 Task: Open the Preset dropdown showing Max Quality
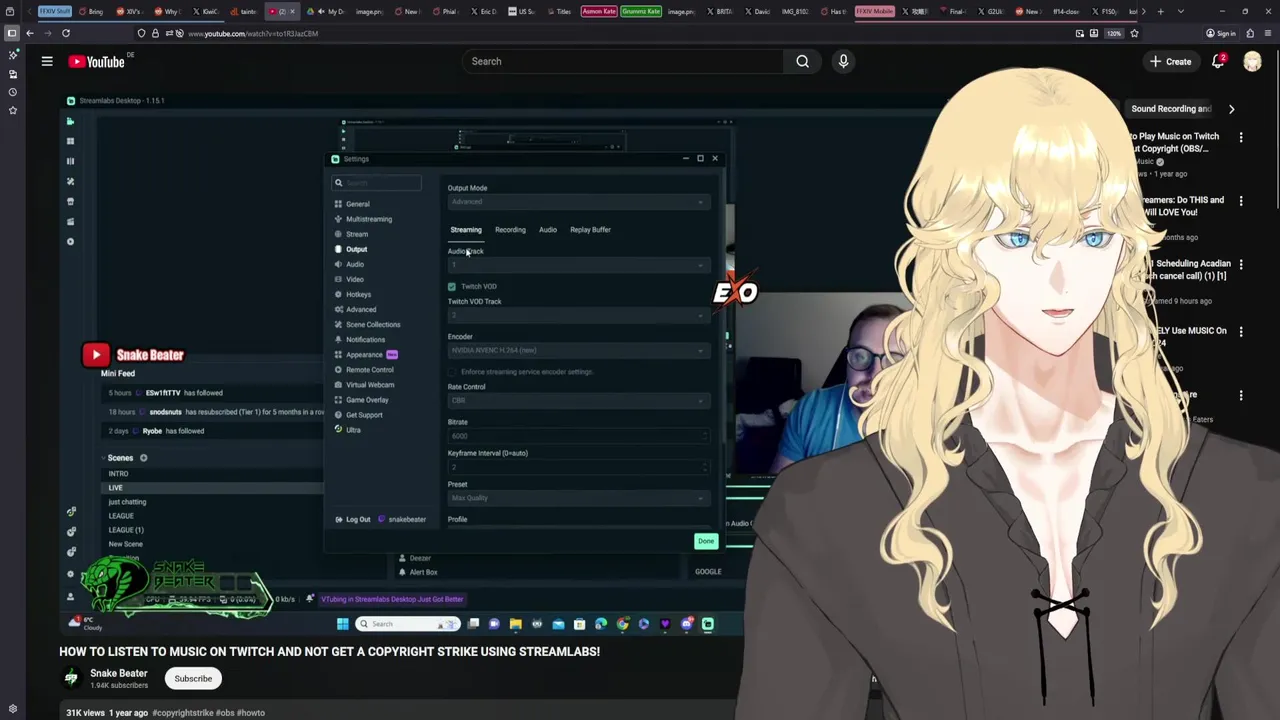pos(578,498)
